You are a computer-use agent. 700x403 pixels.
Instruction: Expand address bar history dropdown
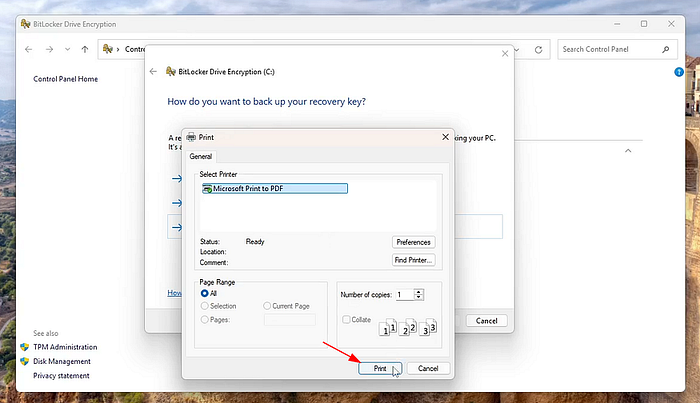tap(517, 50)
